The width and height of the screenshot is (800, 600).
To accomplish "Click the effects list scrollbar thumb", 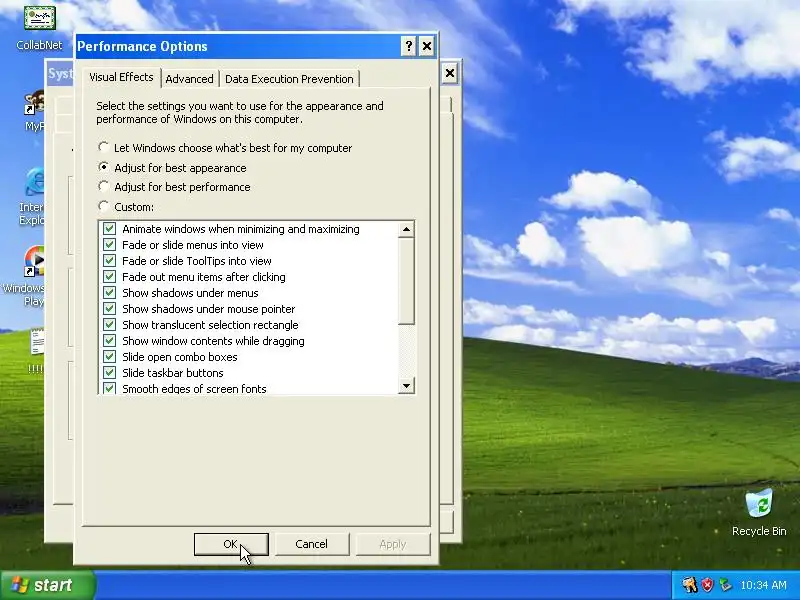I will [406, 281].
